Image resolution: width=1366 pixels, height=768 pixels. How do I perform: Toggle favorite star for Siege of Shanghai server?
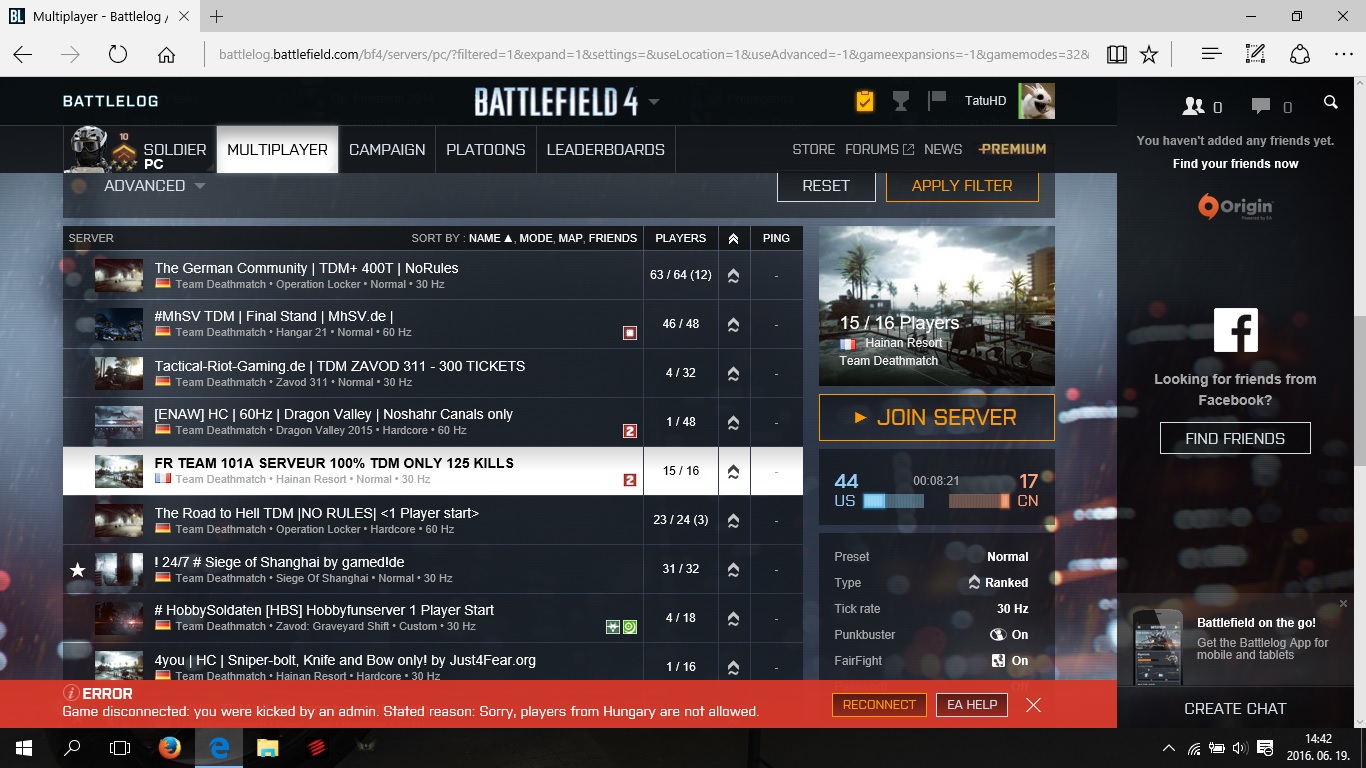[x=77, y=570]
